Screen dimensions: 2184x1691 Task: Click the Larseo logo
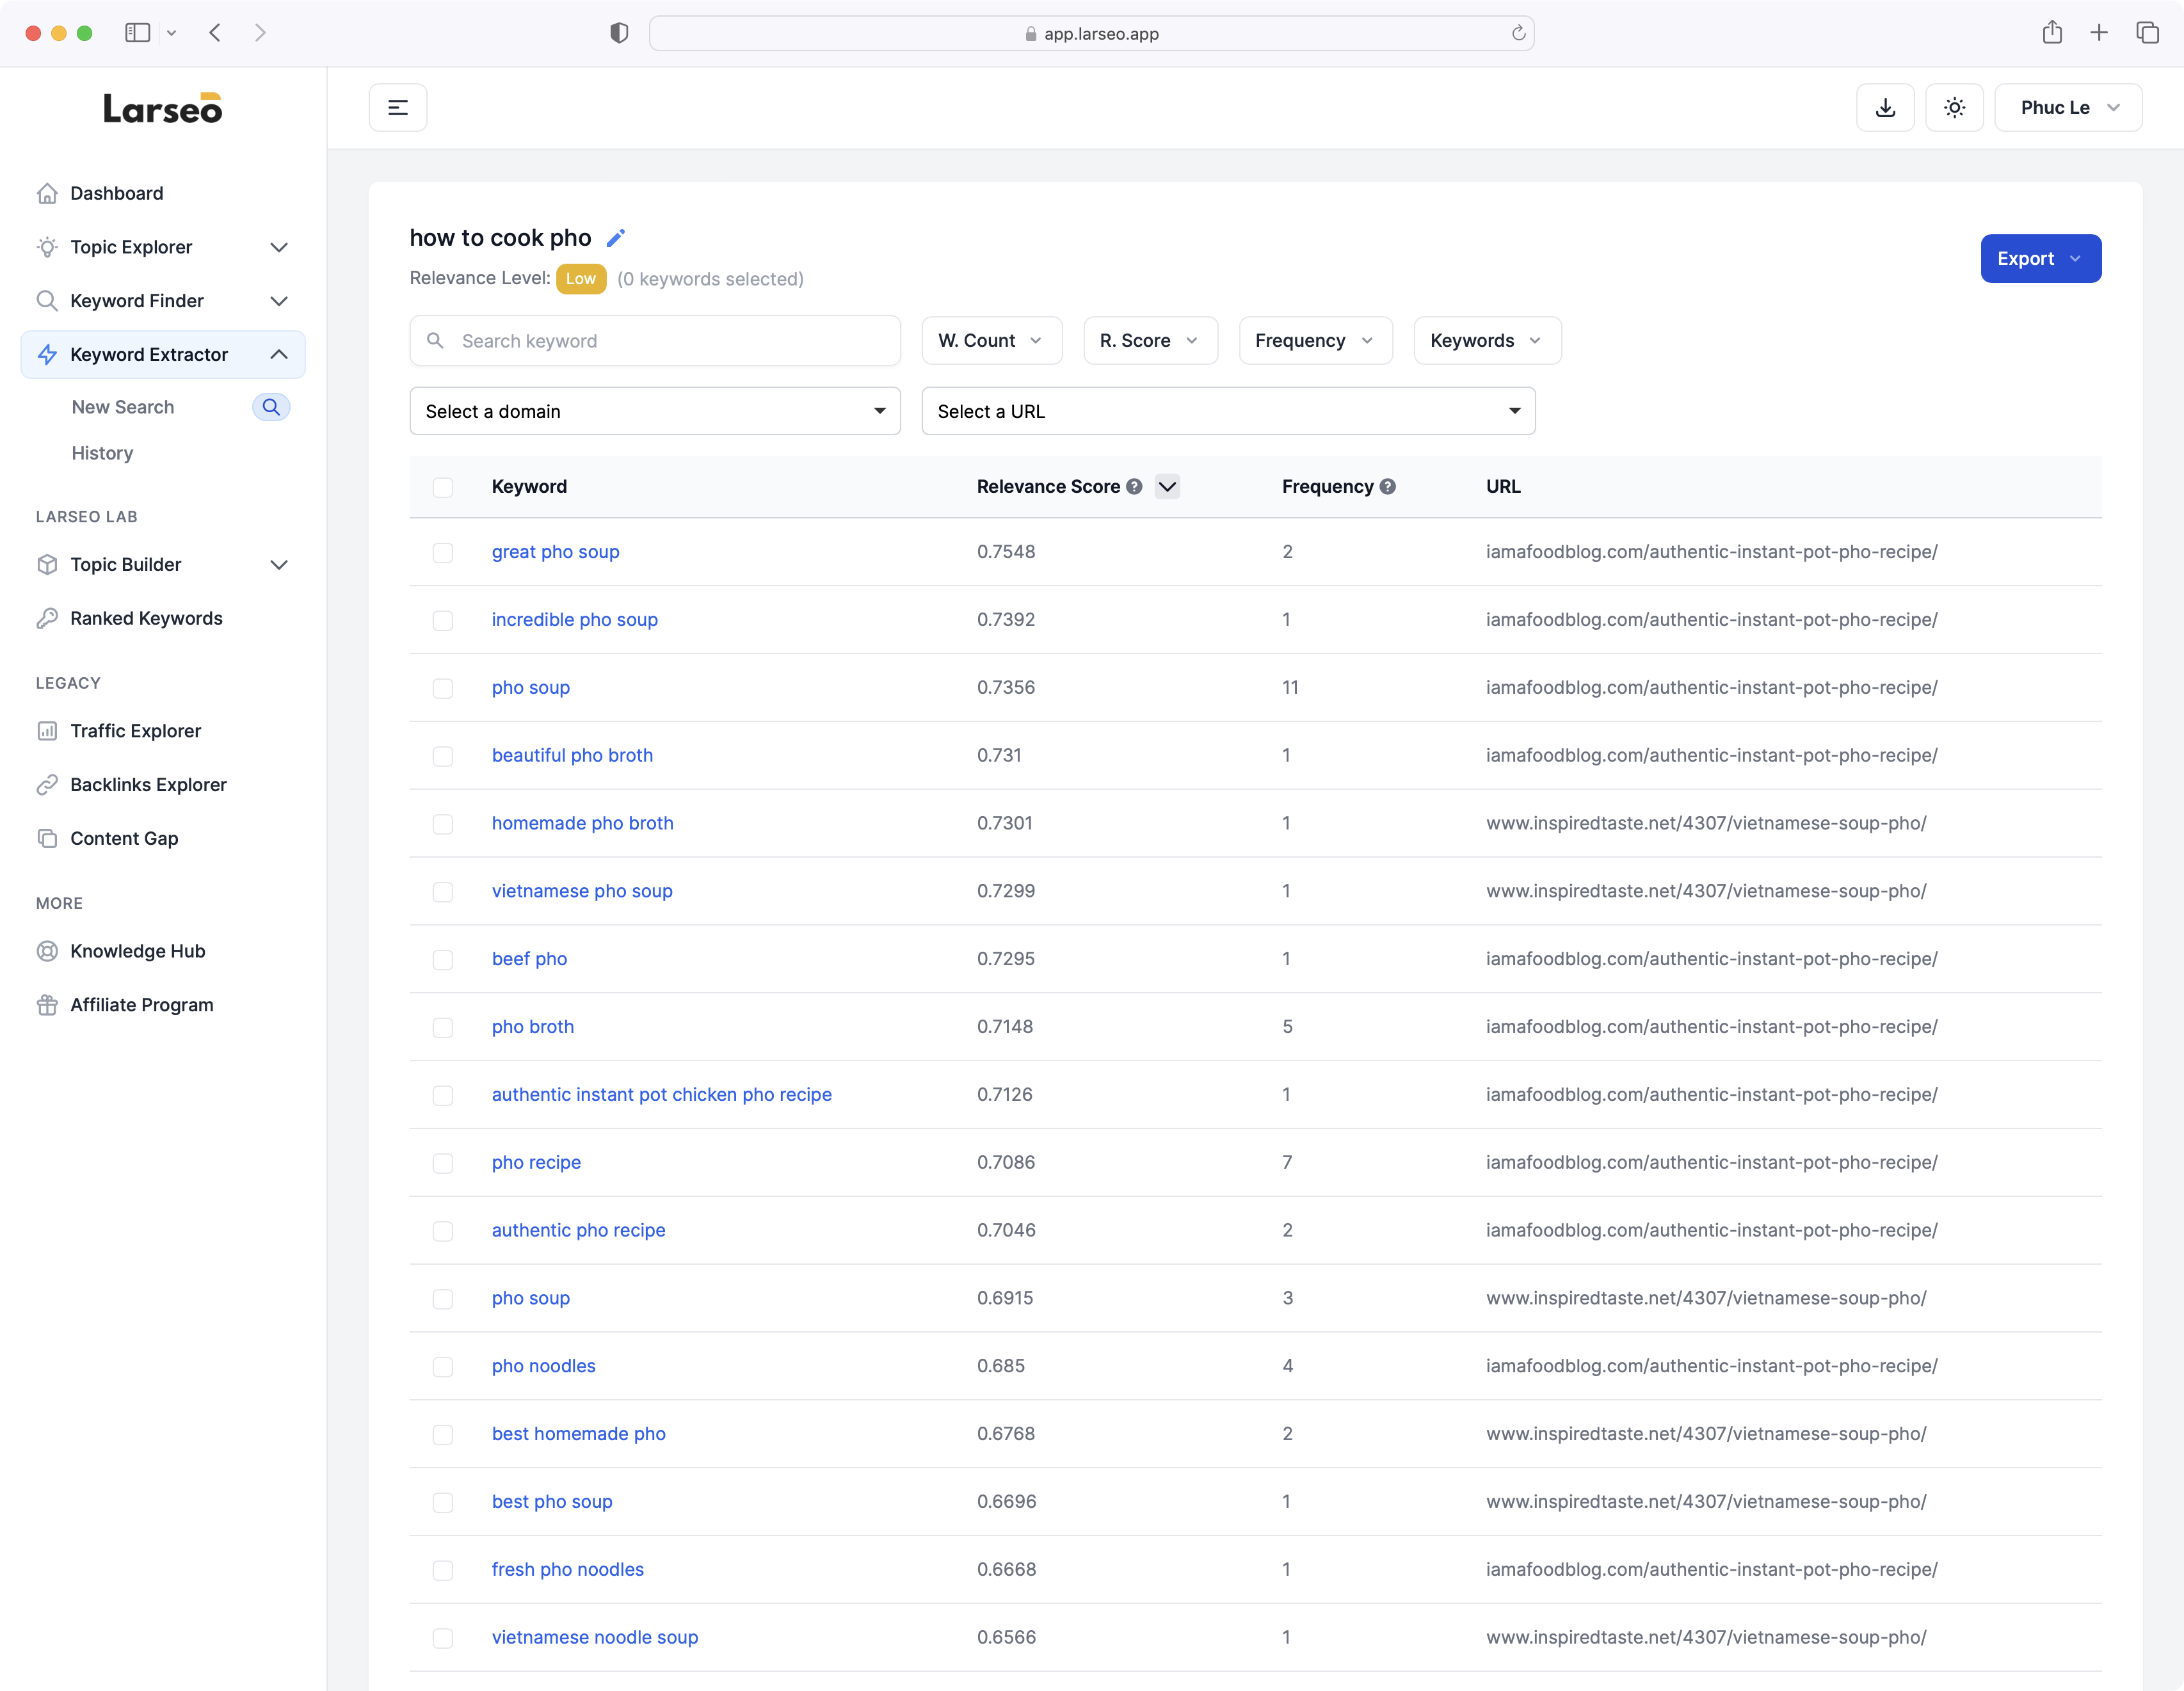(x=163, y=108)
